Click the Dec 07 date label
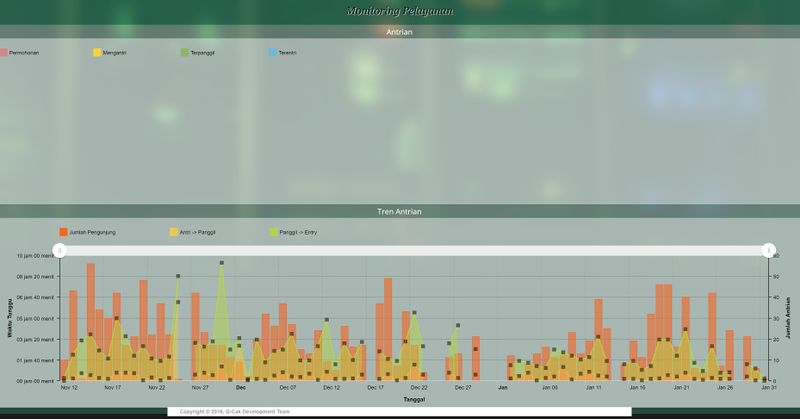 (288, 388)
